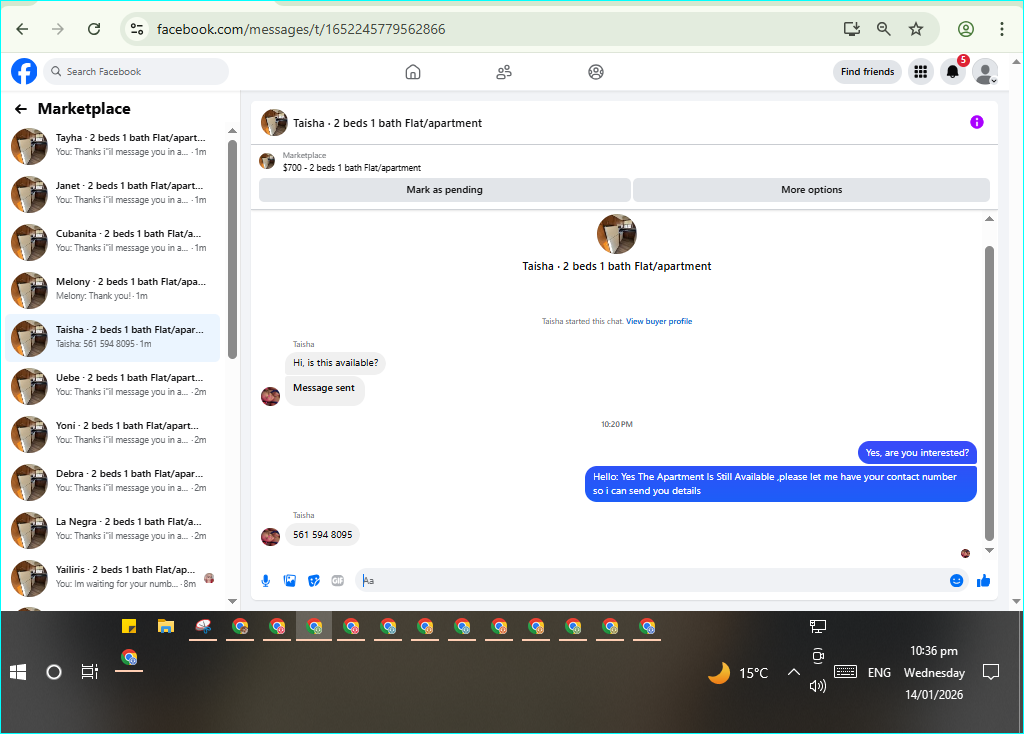Open Janet conversation
Screen dimensions: 1024x734
tap(112, 194)
